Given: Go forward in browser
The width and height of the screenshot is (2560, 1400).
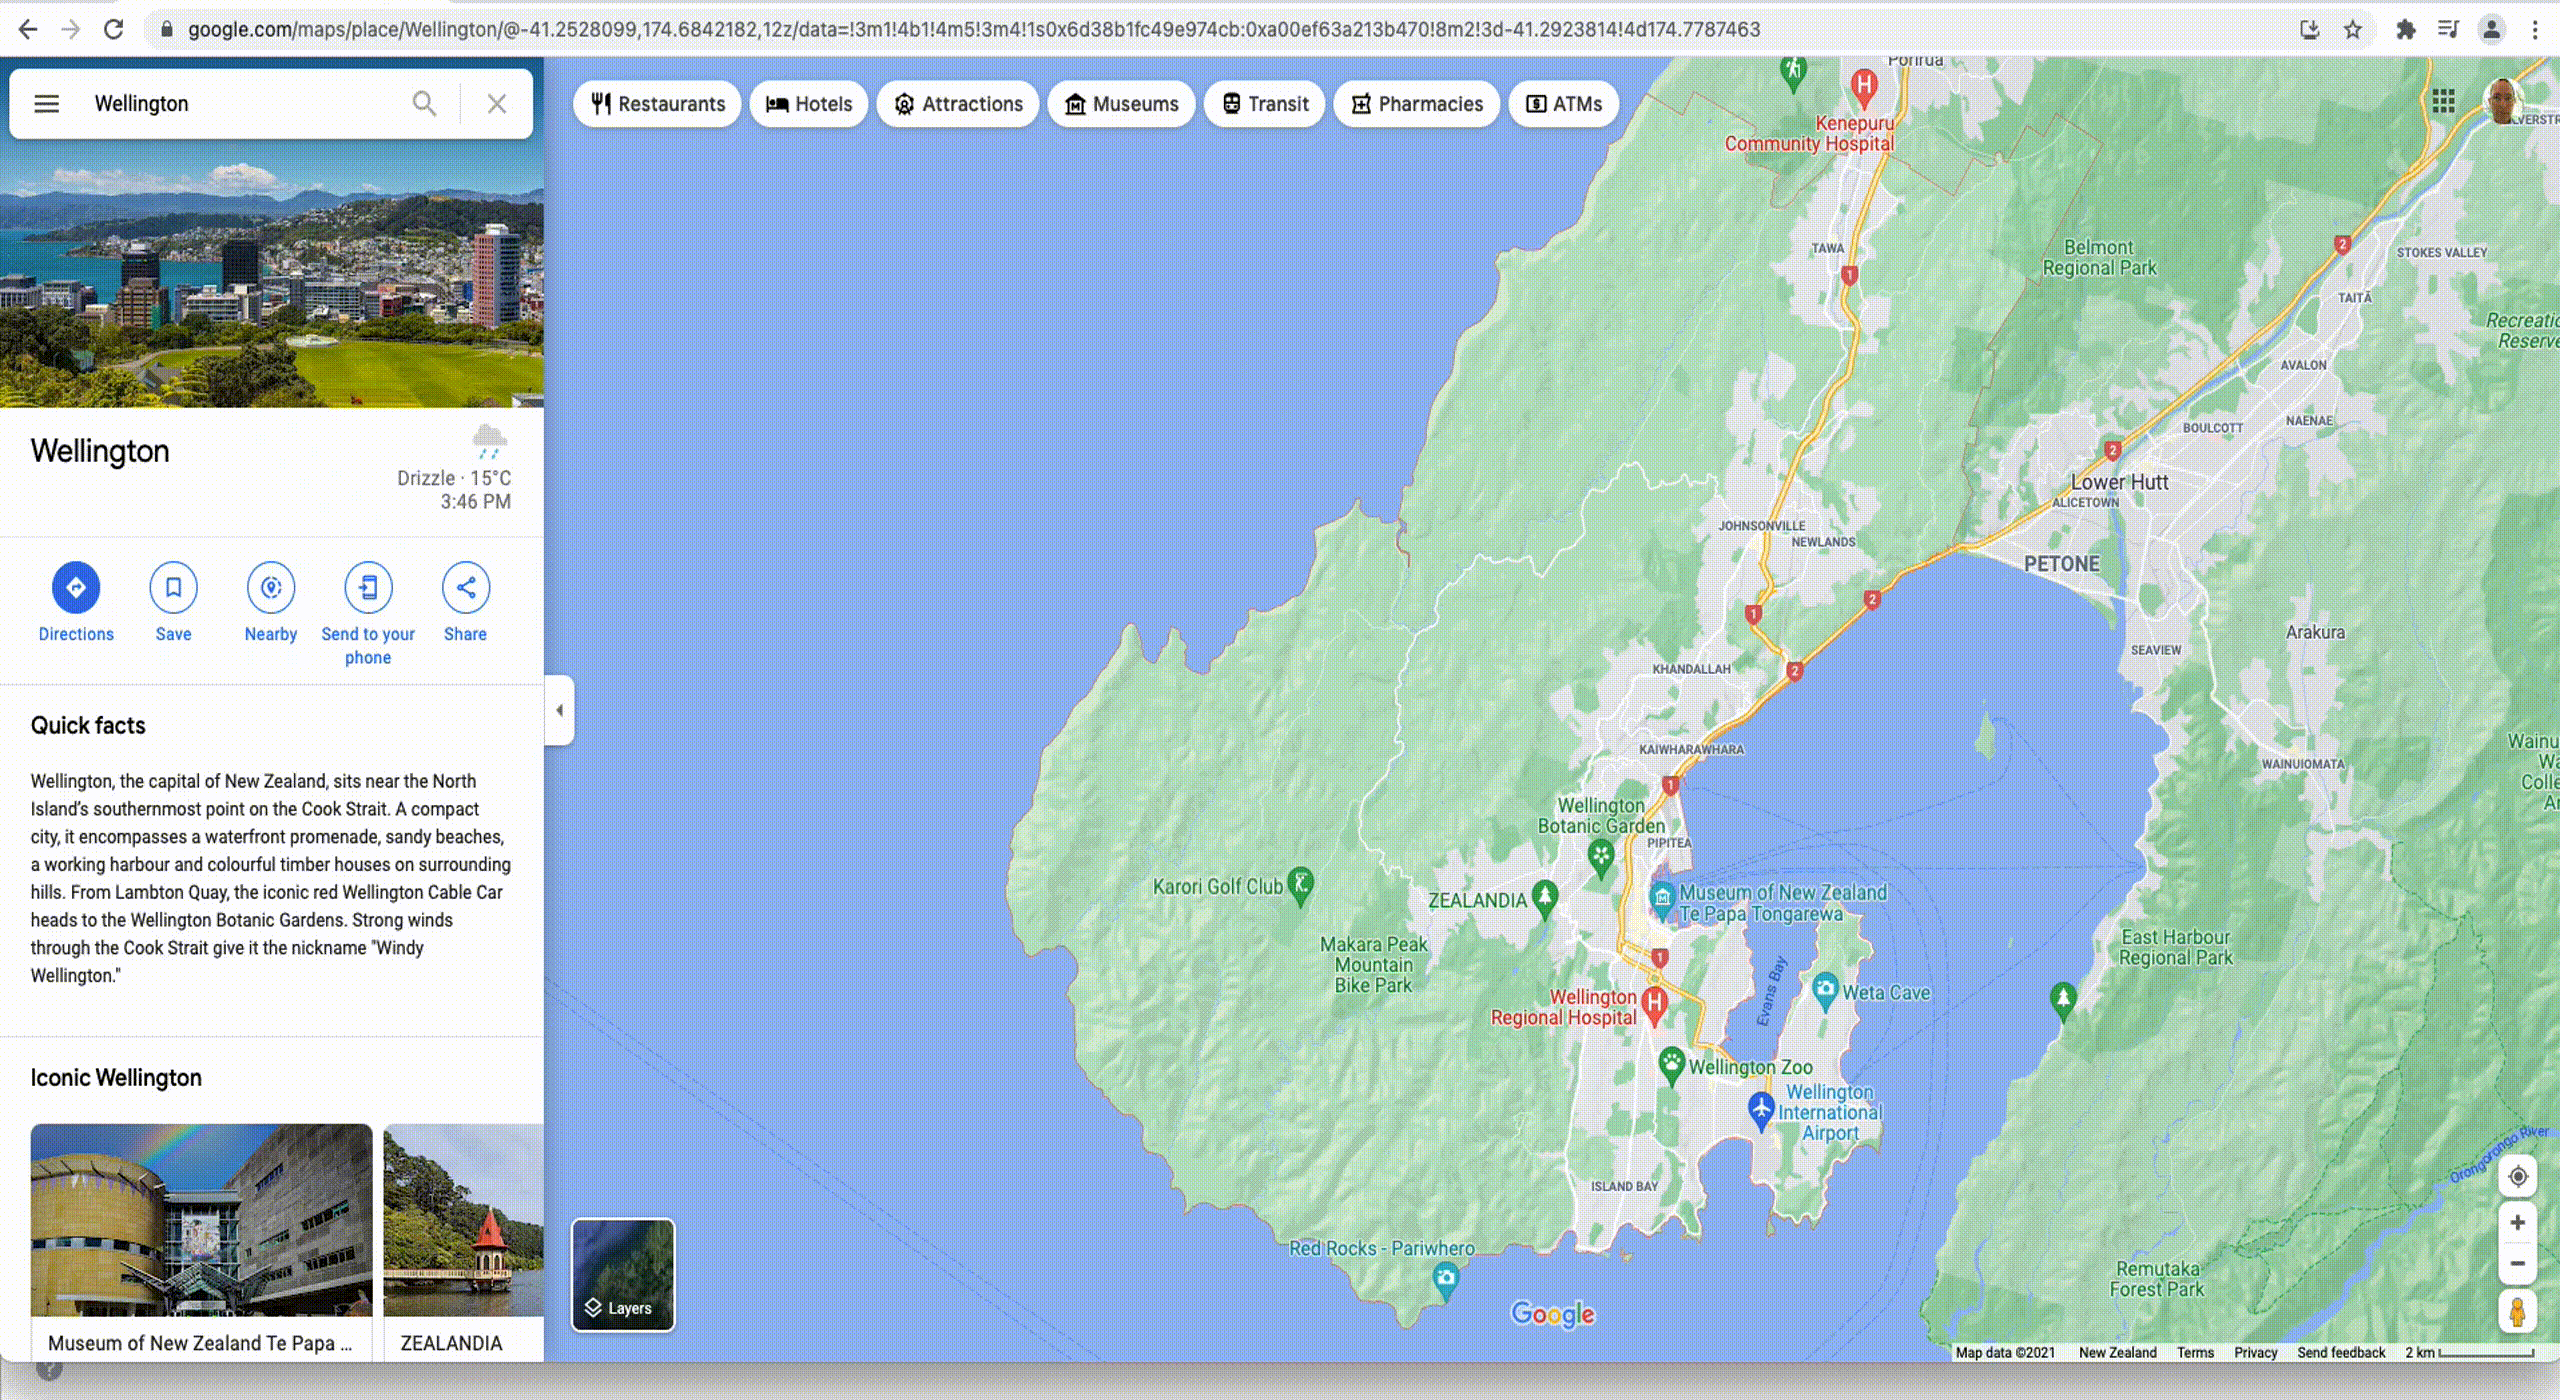Looking at the screenshot, I should click(x=70, y=29).
